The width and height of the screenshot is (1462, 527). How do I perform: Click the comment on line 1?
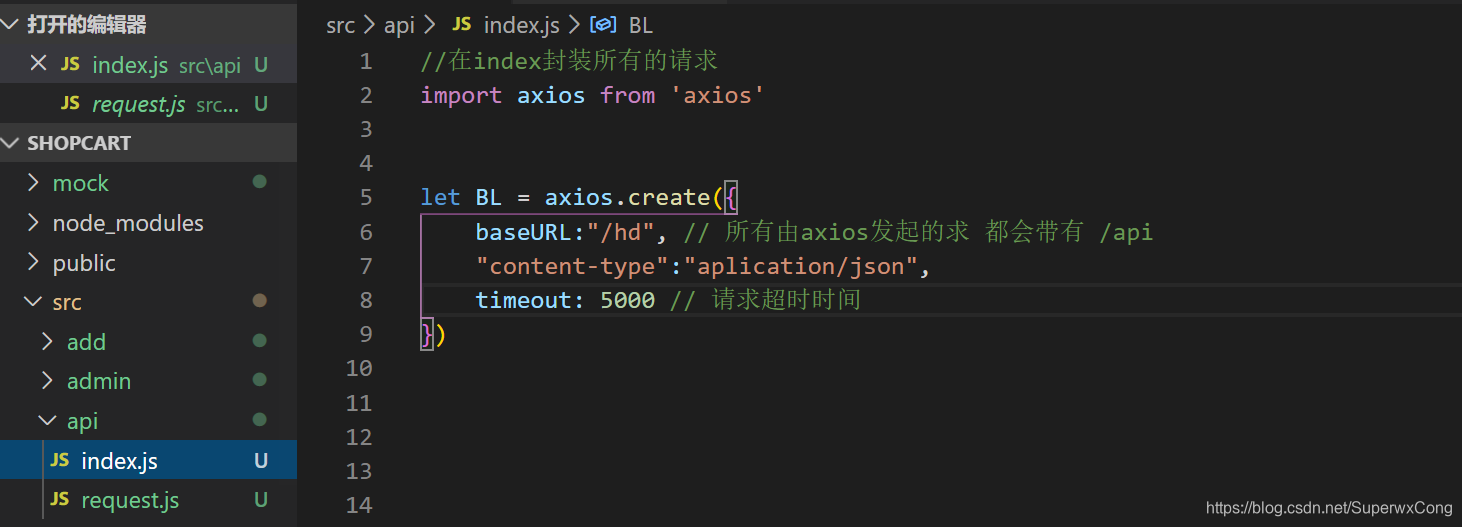[x=569, y=61]
